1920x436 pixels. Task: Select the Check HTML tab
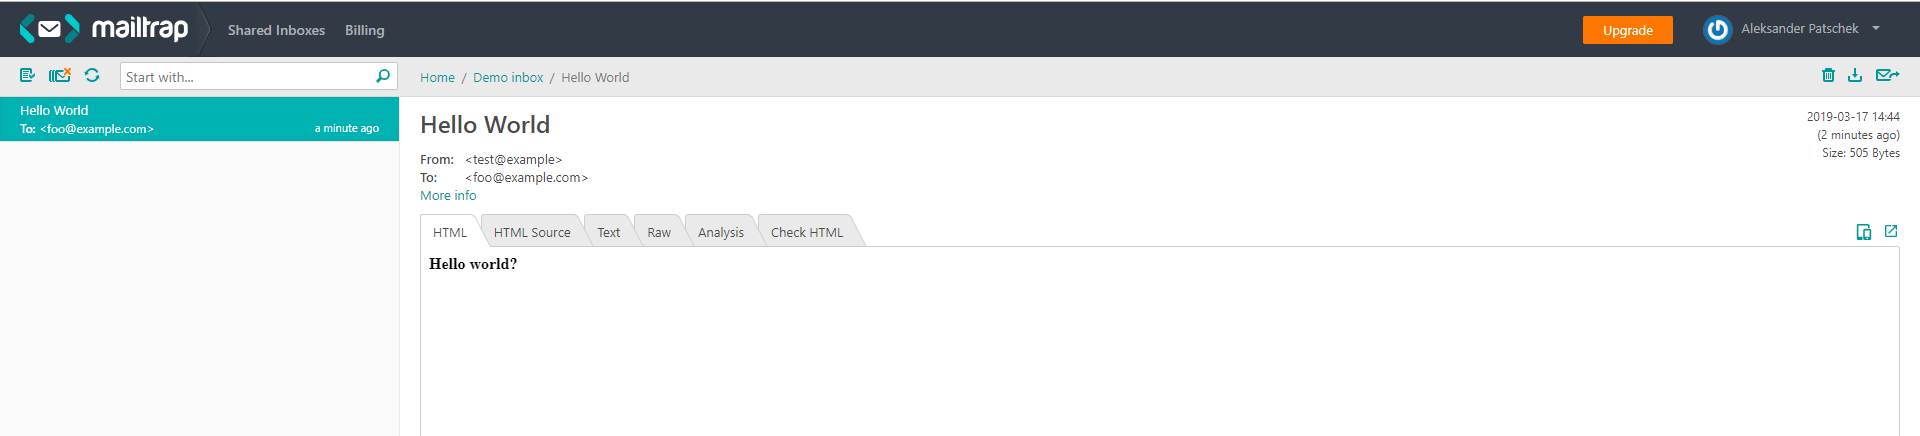point(807,232)
